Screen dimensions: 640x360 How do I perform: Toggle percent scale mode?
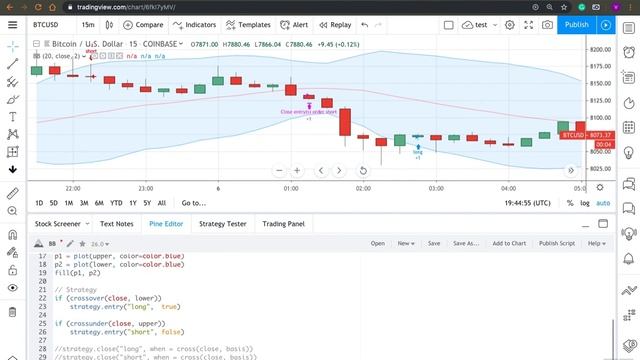(x=570, y=203)
